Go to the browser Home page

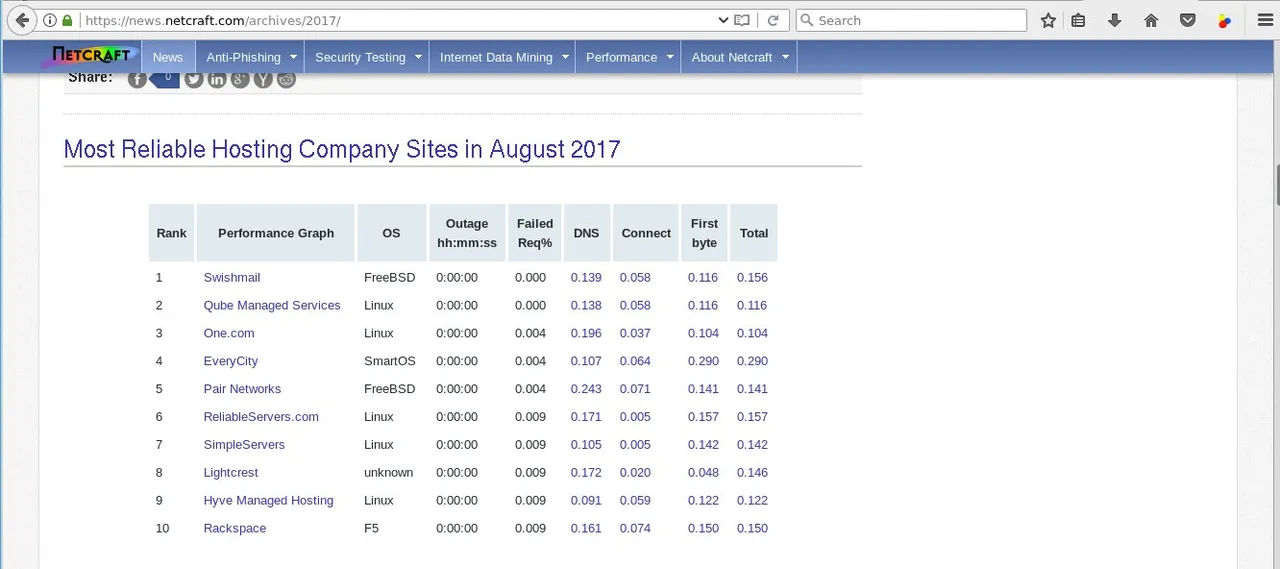pos(1151,20)
